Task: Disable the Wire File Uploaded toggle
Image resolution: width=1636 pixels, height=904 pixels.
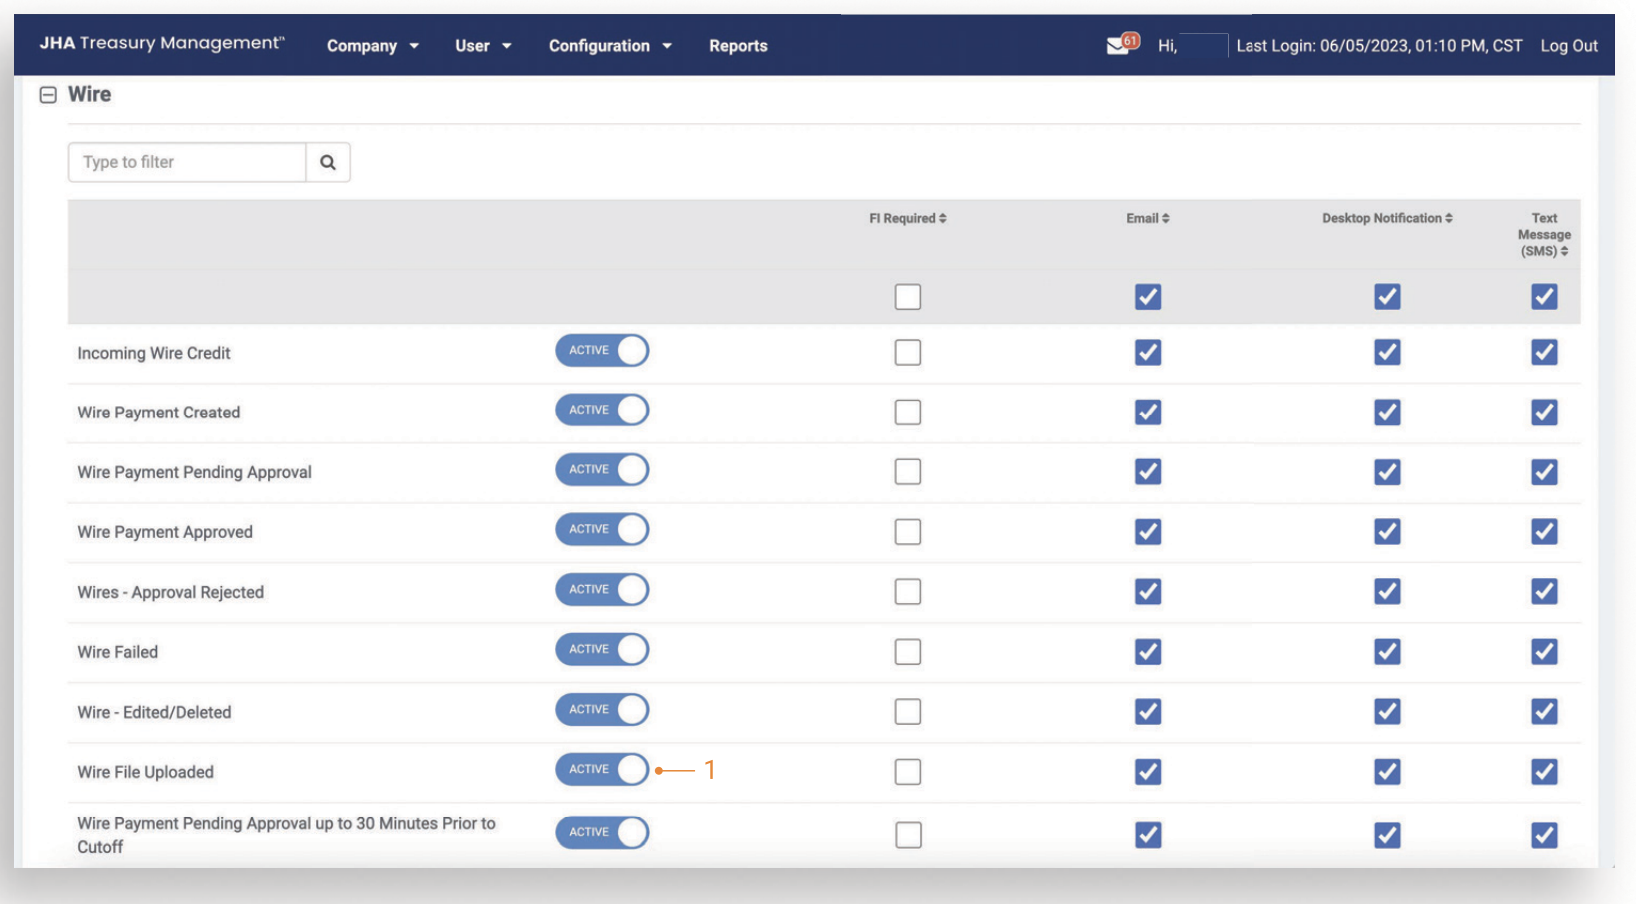Action: coord(602,769)
